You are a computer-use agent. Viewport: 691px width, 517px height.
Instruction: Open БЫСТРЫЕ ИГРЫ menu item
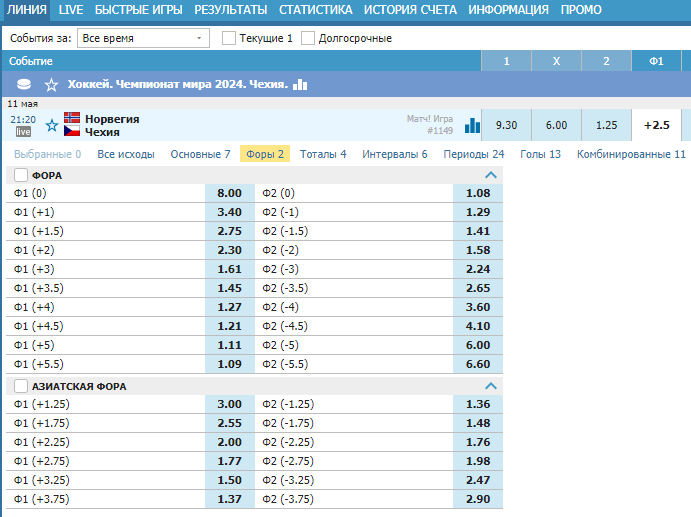coord(138,10)
